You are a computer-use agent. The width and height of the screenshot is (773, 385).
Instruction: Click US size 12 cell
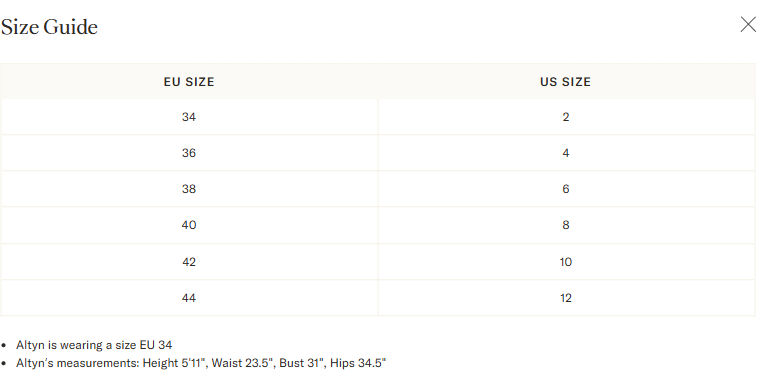click(x=566, y=298)
